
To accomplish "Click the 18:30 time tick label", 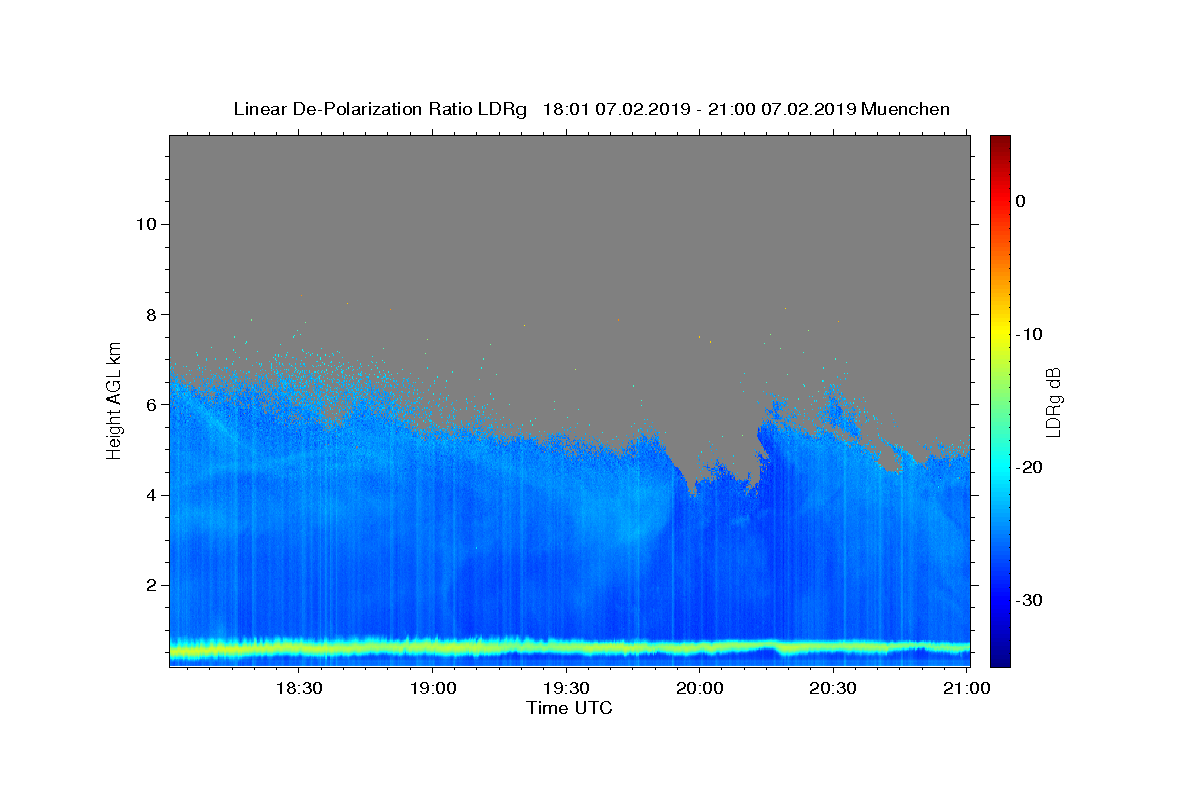I will pos(298,688).
